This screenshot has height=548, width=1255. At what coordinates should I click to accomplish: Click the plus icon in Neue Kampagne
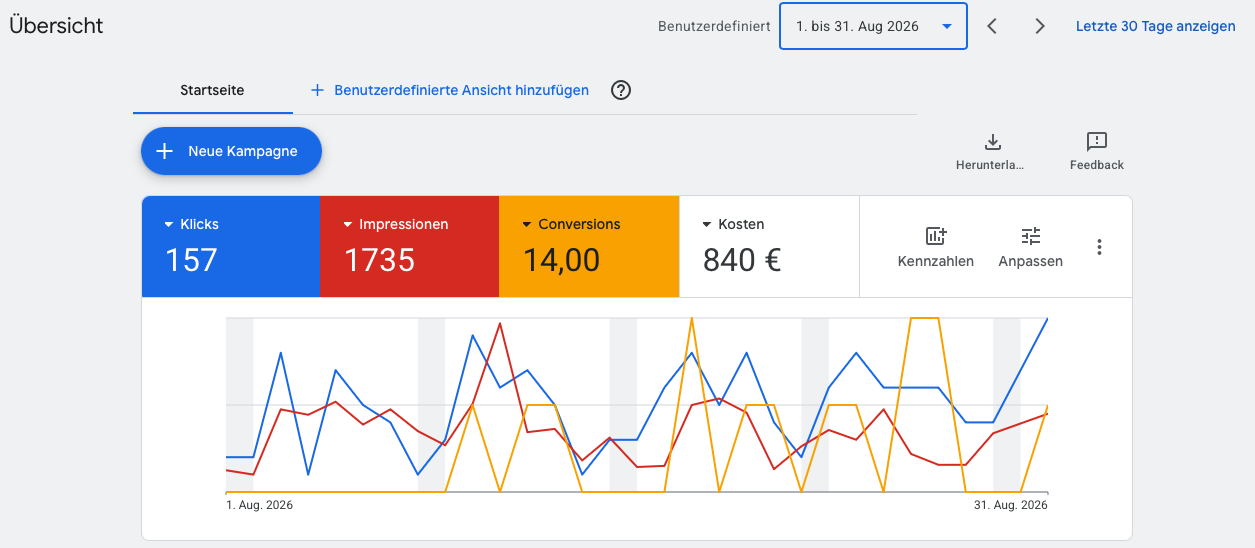tap(166, 151)
